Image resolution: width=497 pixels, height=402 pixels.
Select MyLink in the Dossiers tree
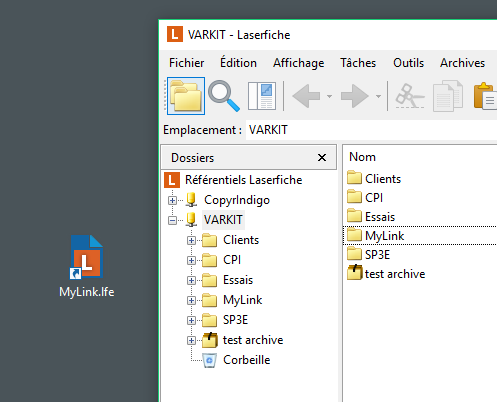point(243,300)
